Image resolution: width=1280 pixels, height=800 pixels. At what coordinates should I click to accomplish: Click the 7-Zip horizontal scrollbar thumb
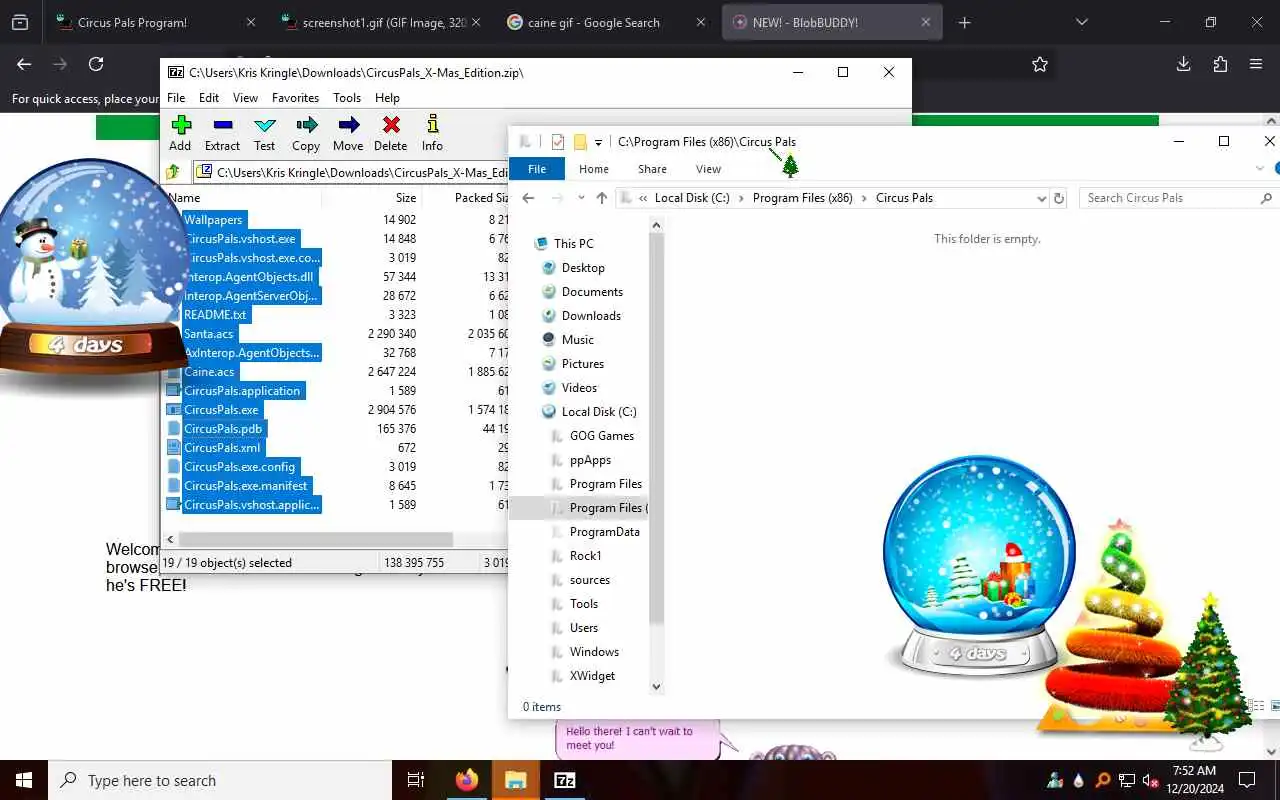(x=316, y=539)
